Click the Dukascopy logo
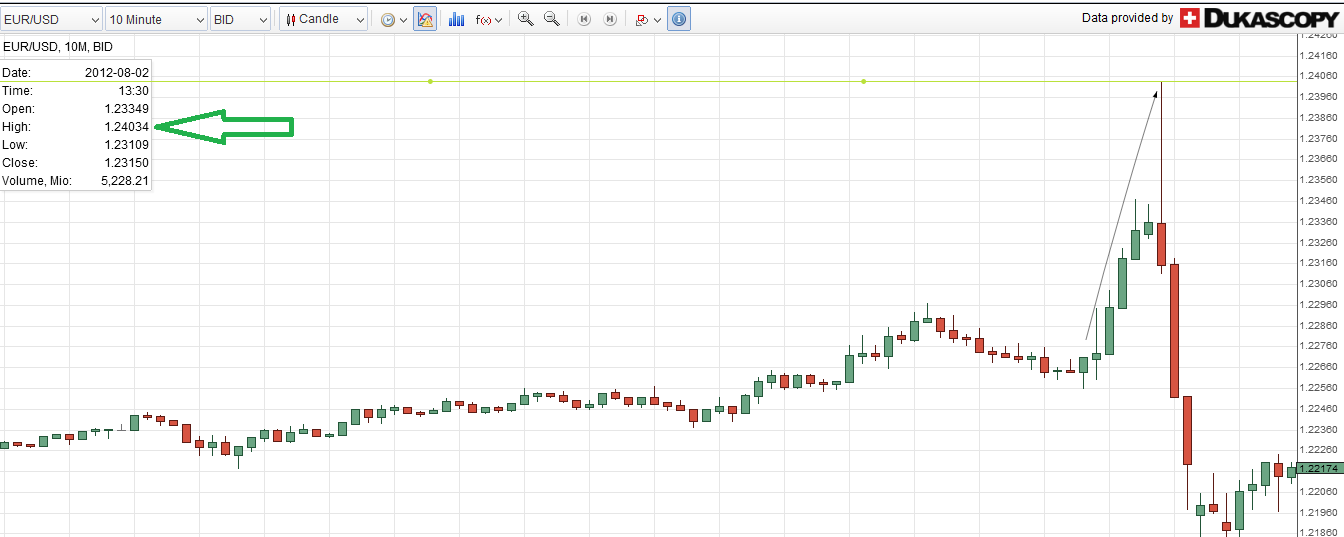Image resolution: width=1344 pixels, height=537 pixels. point(1260,18)
